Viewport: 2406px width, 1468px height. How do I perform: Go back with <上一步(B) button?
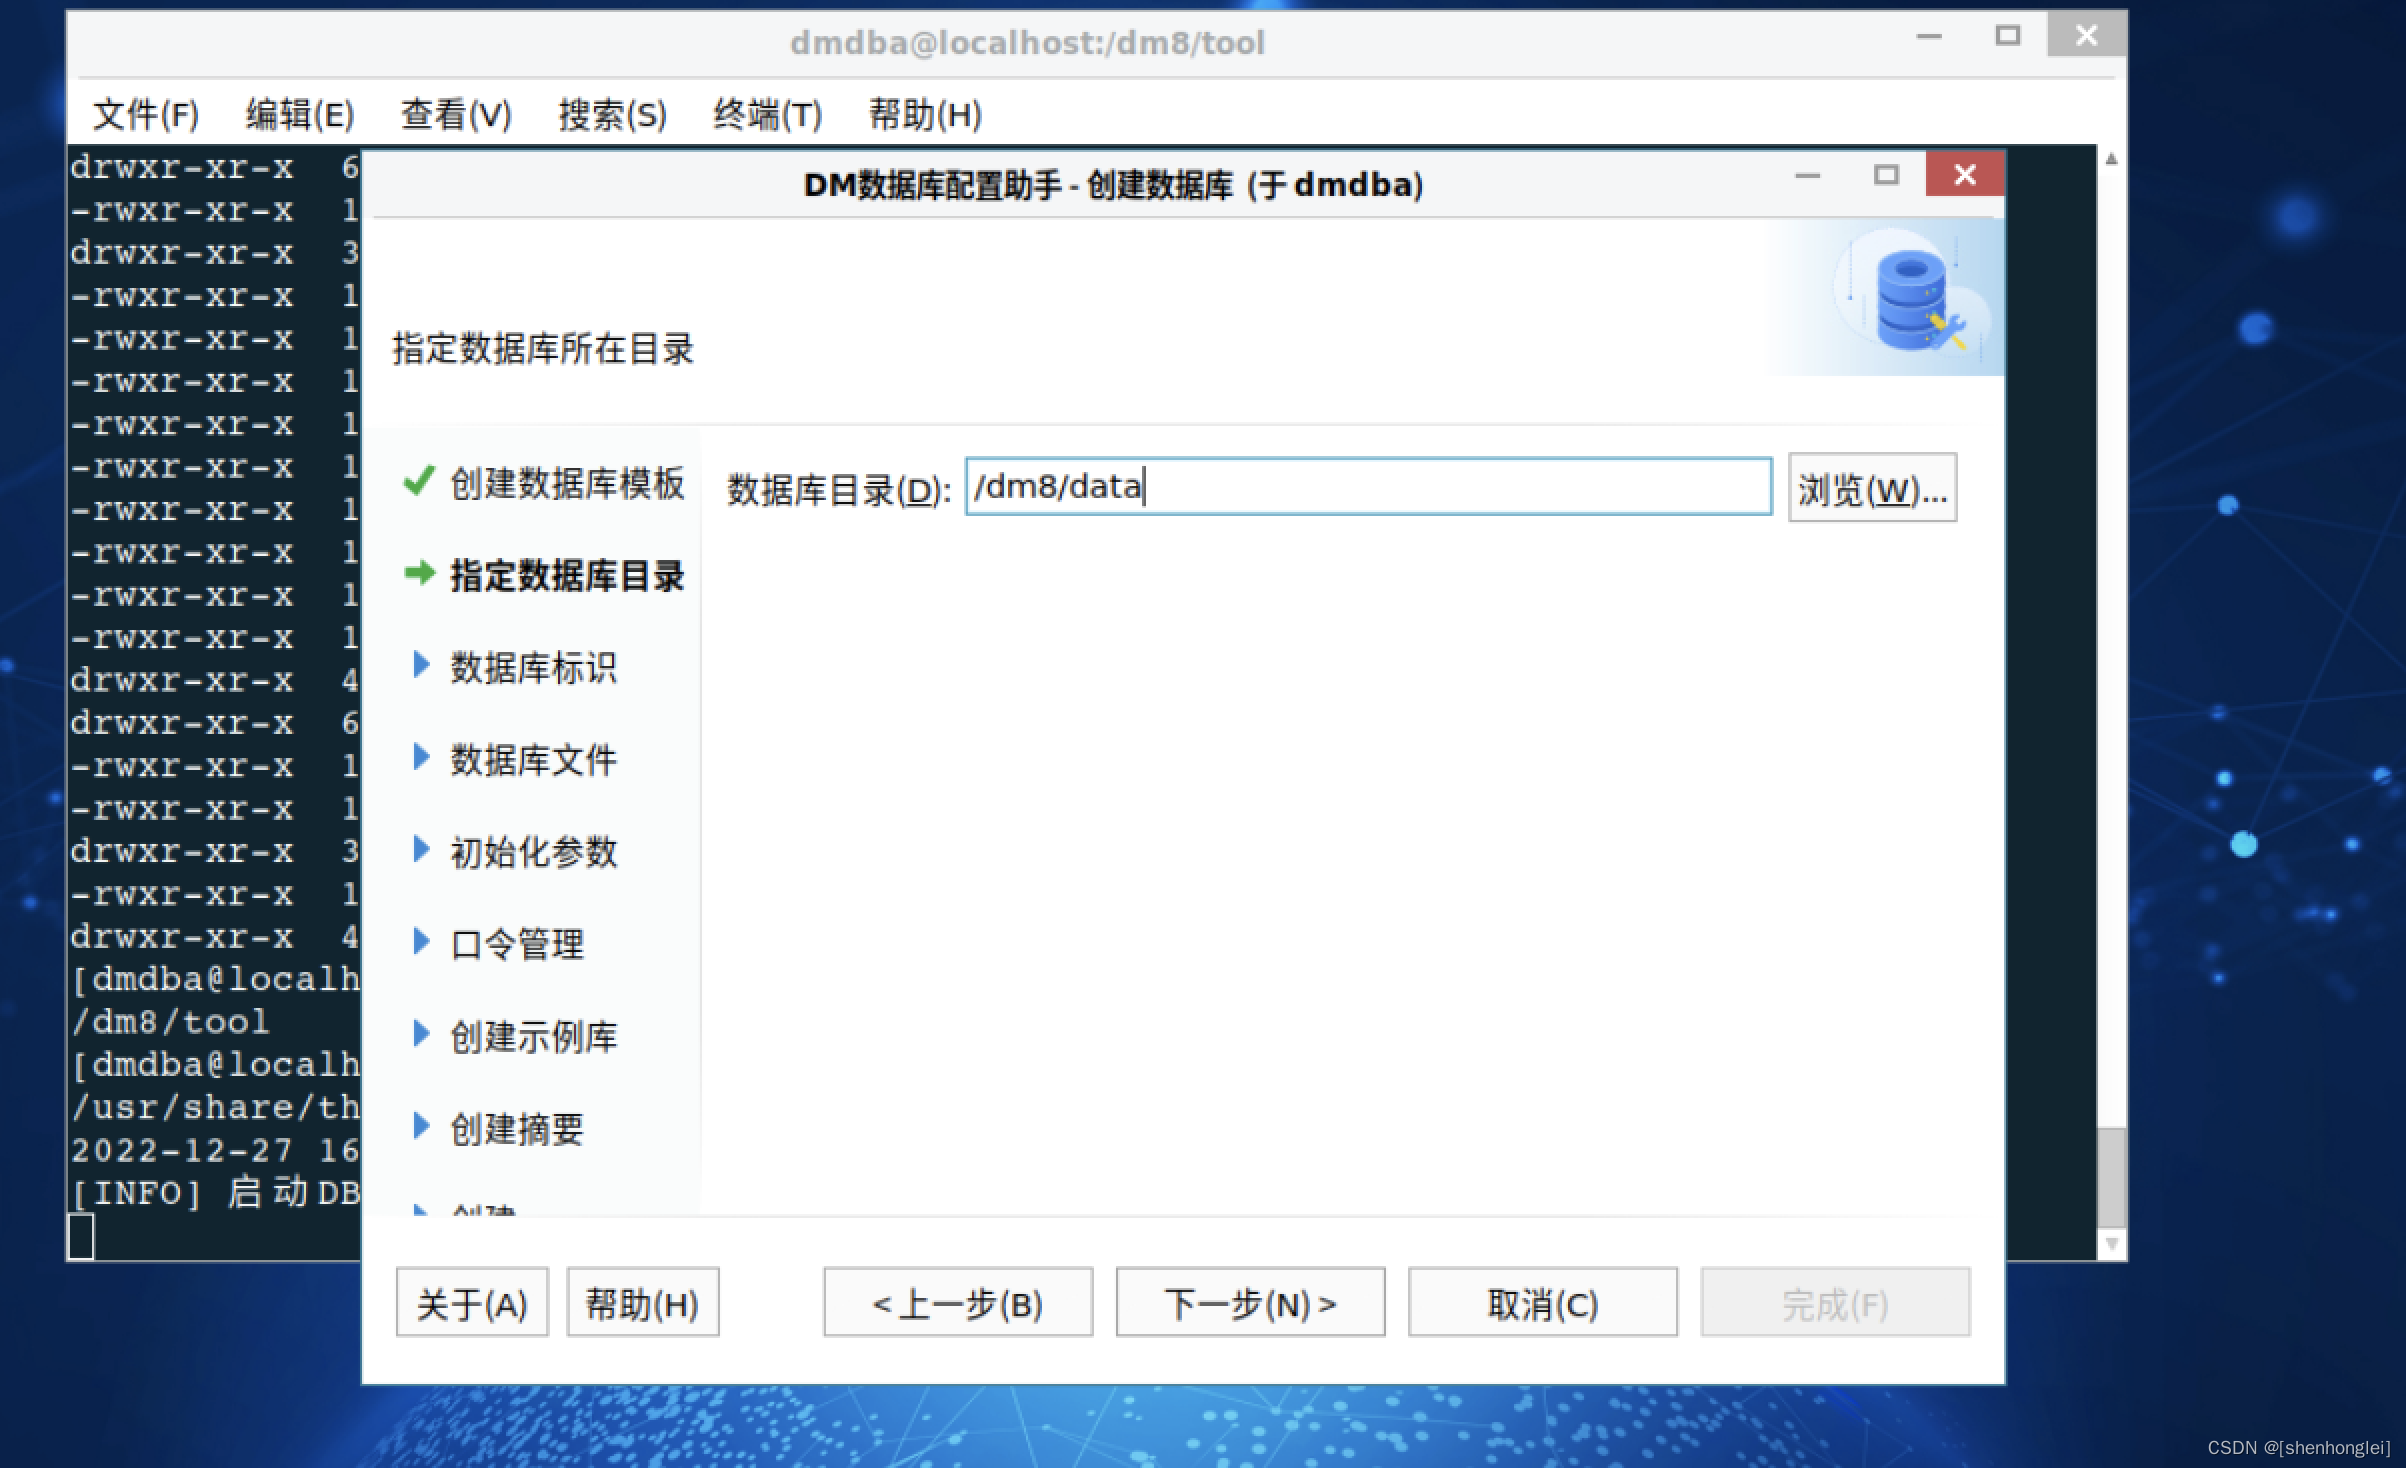tap(958, 1303)
